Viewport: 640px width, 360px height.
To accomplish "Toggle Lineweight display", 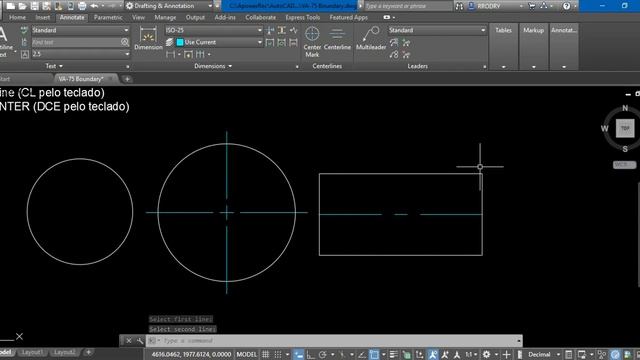I will [x=394, y=354].
